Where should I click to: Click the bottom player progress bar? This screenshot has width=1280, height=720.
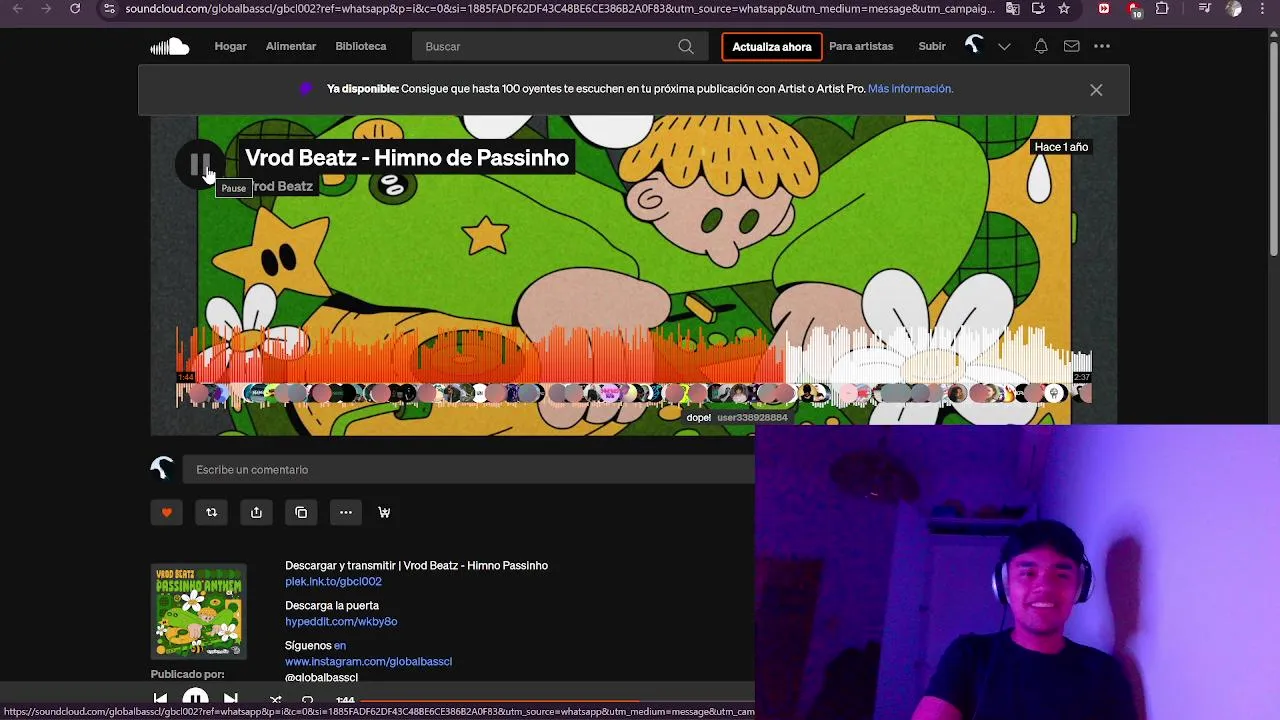tap(556, 701)
